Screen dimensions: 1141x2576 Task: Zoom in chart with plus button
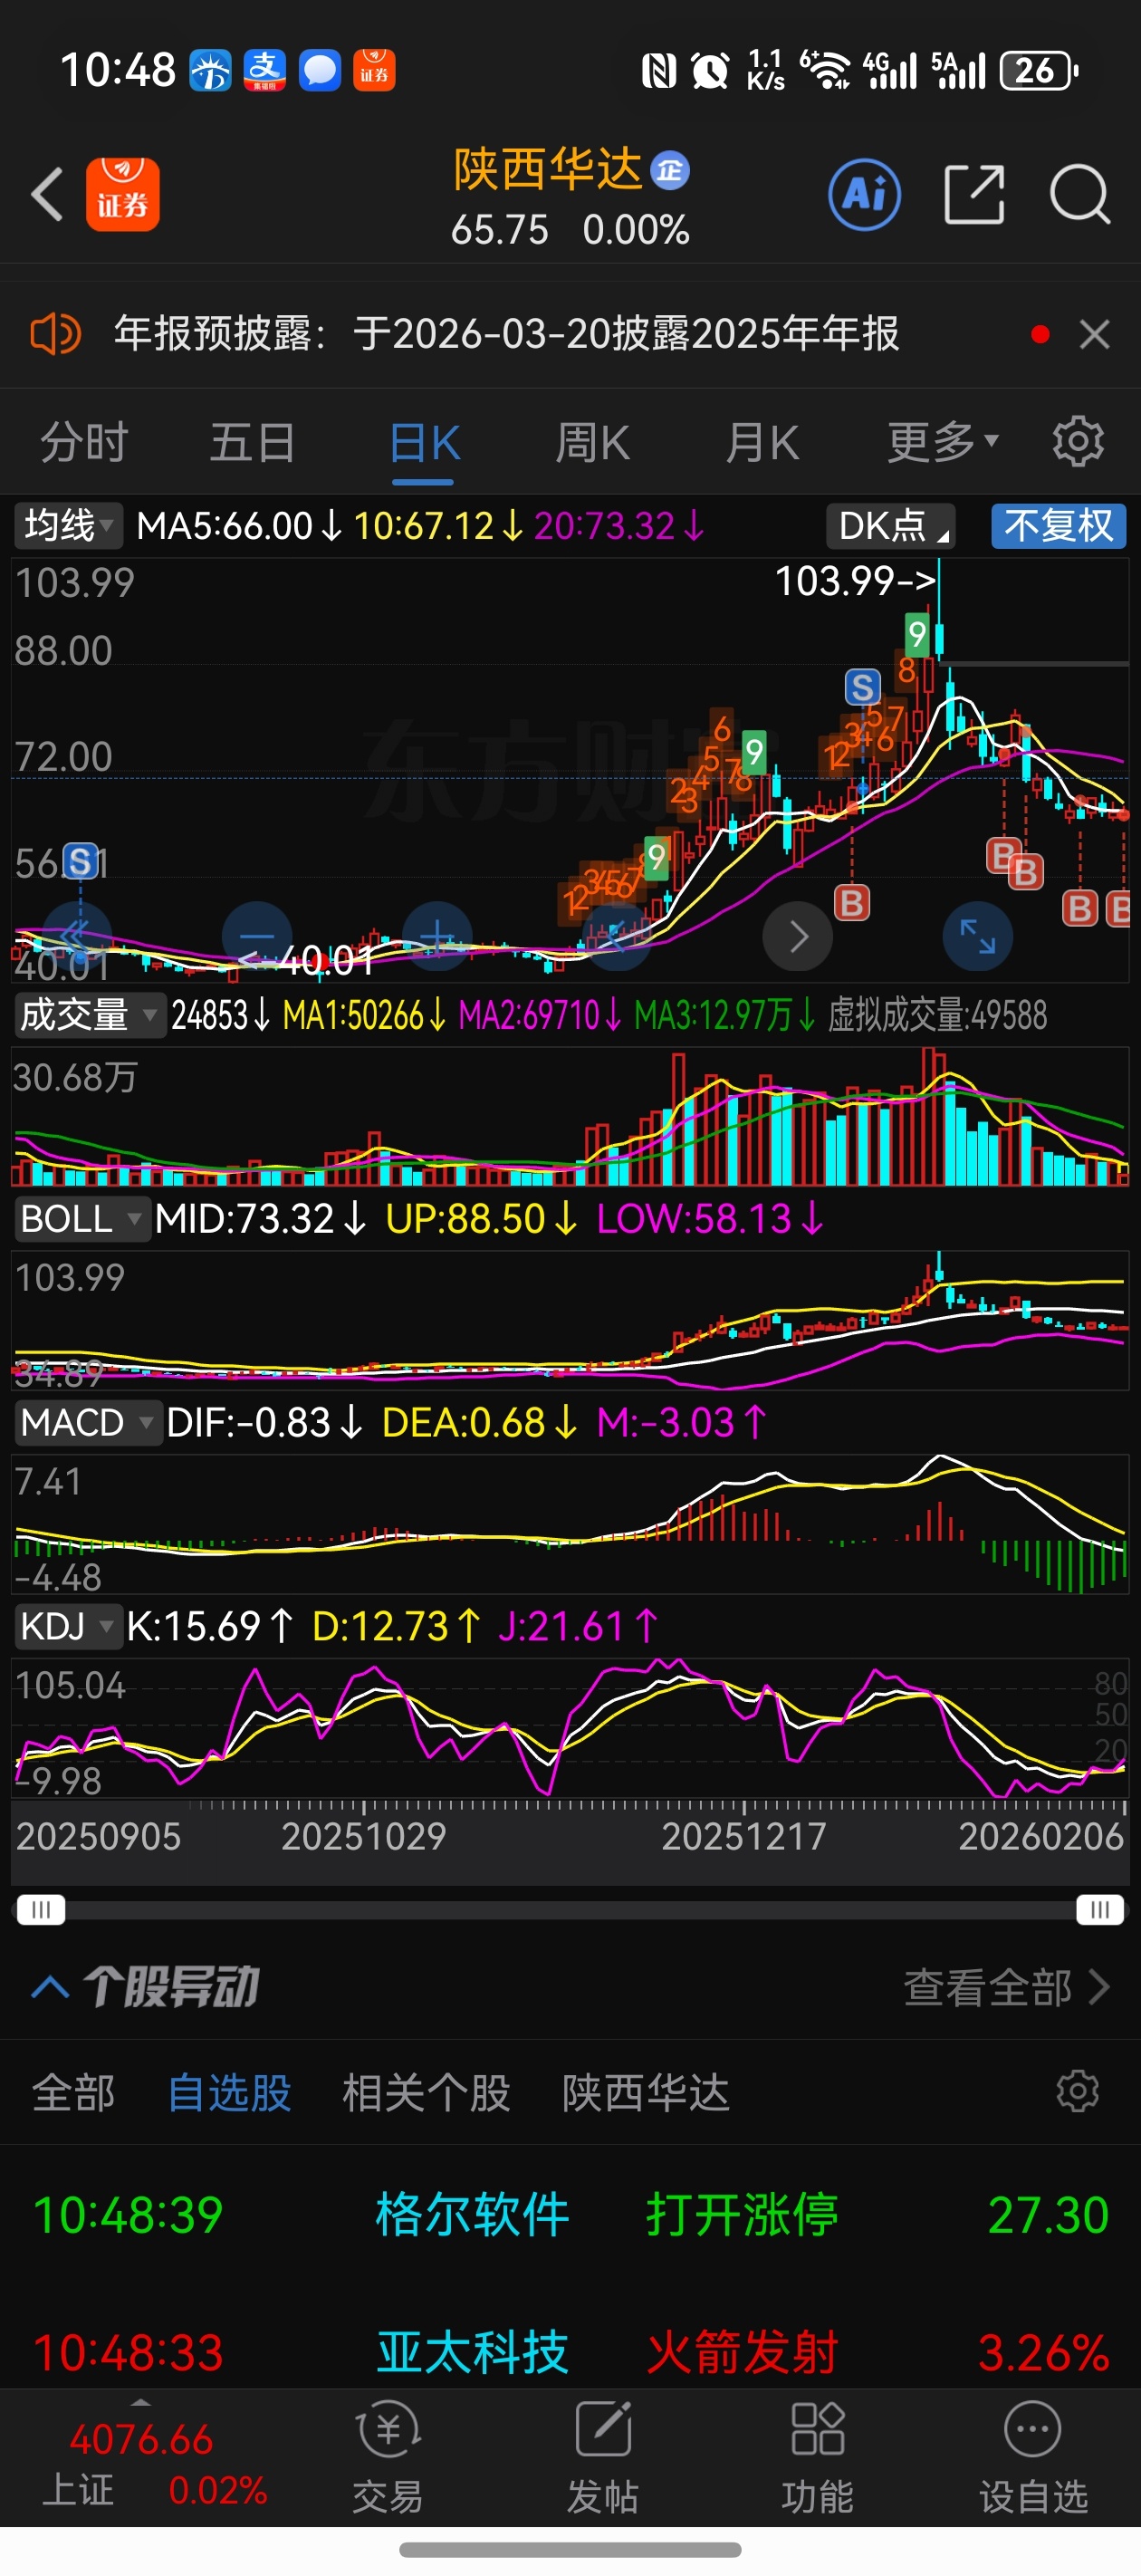(x=437, y=936)
